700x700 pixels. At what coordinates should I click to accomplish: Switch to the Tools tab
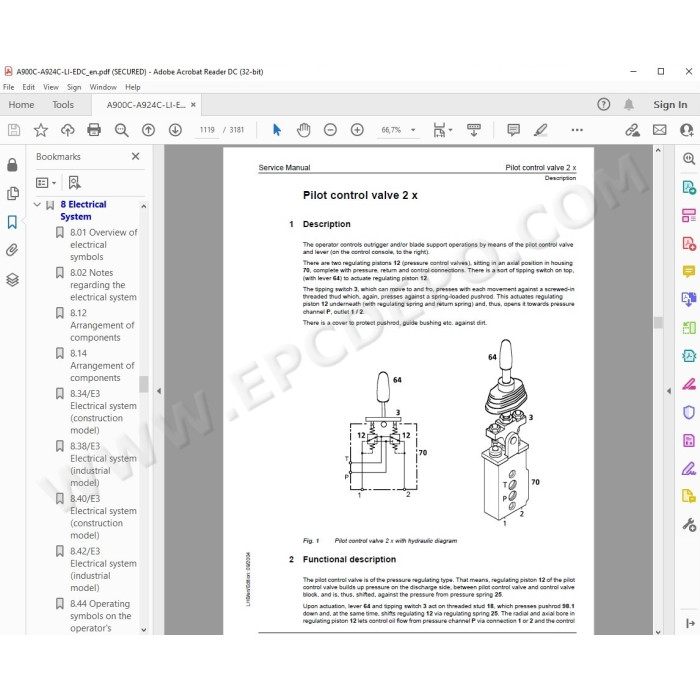[x=63, y=104]
